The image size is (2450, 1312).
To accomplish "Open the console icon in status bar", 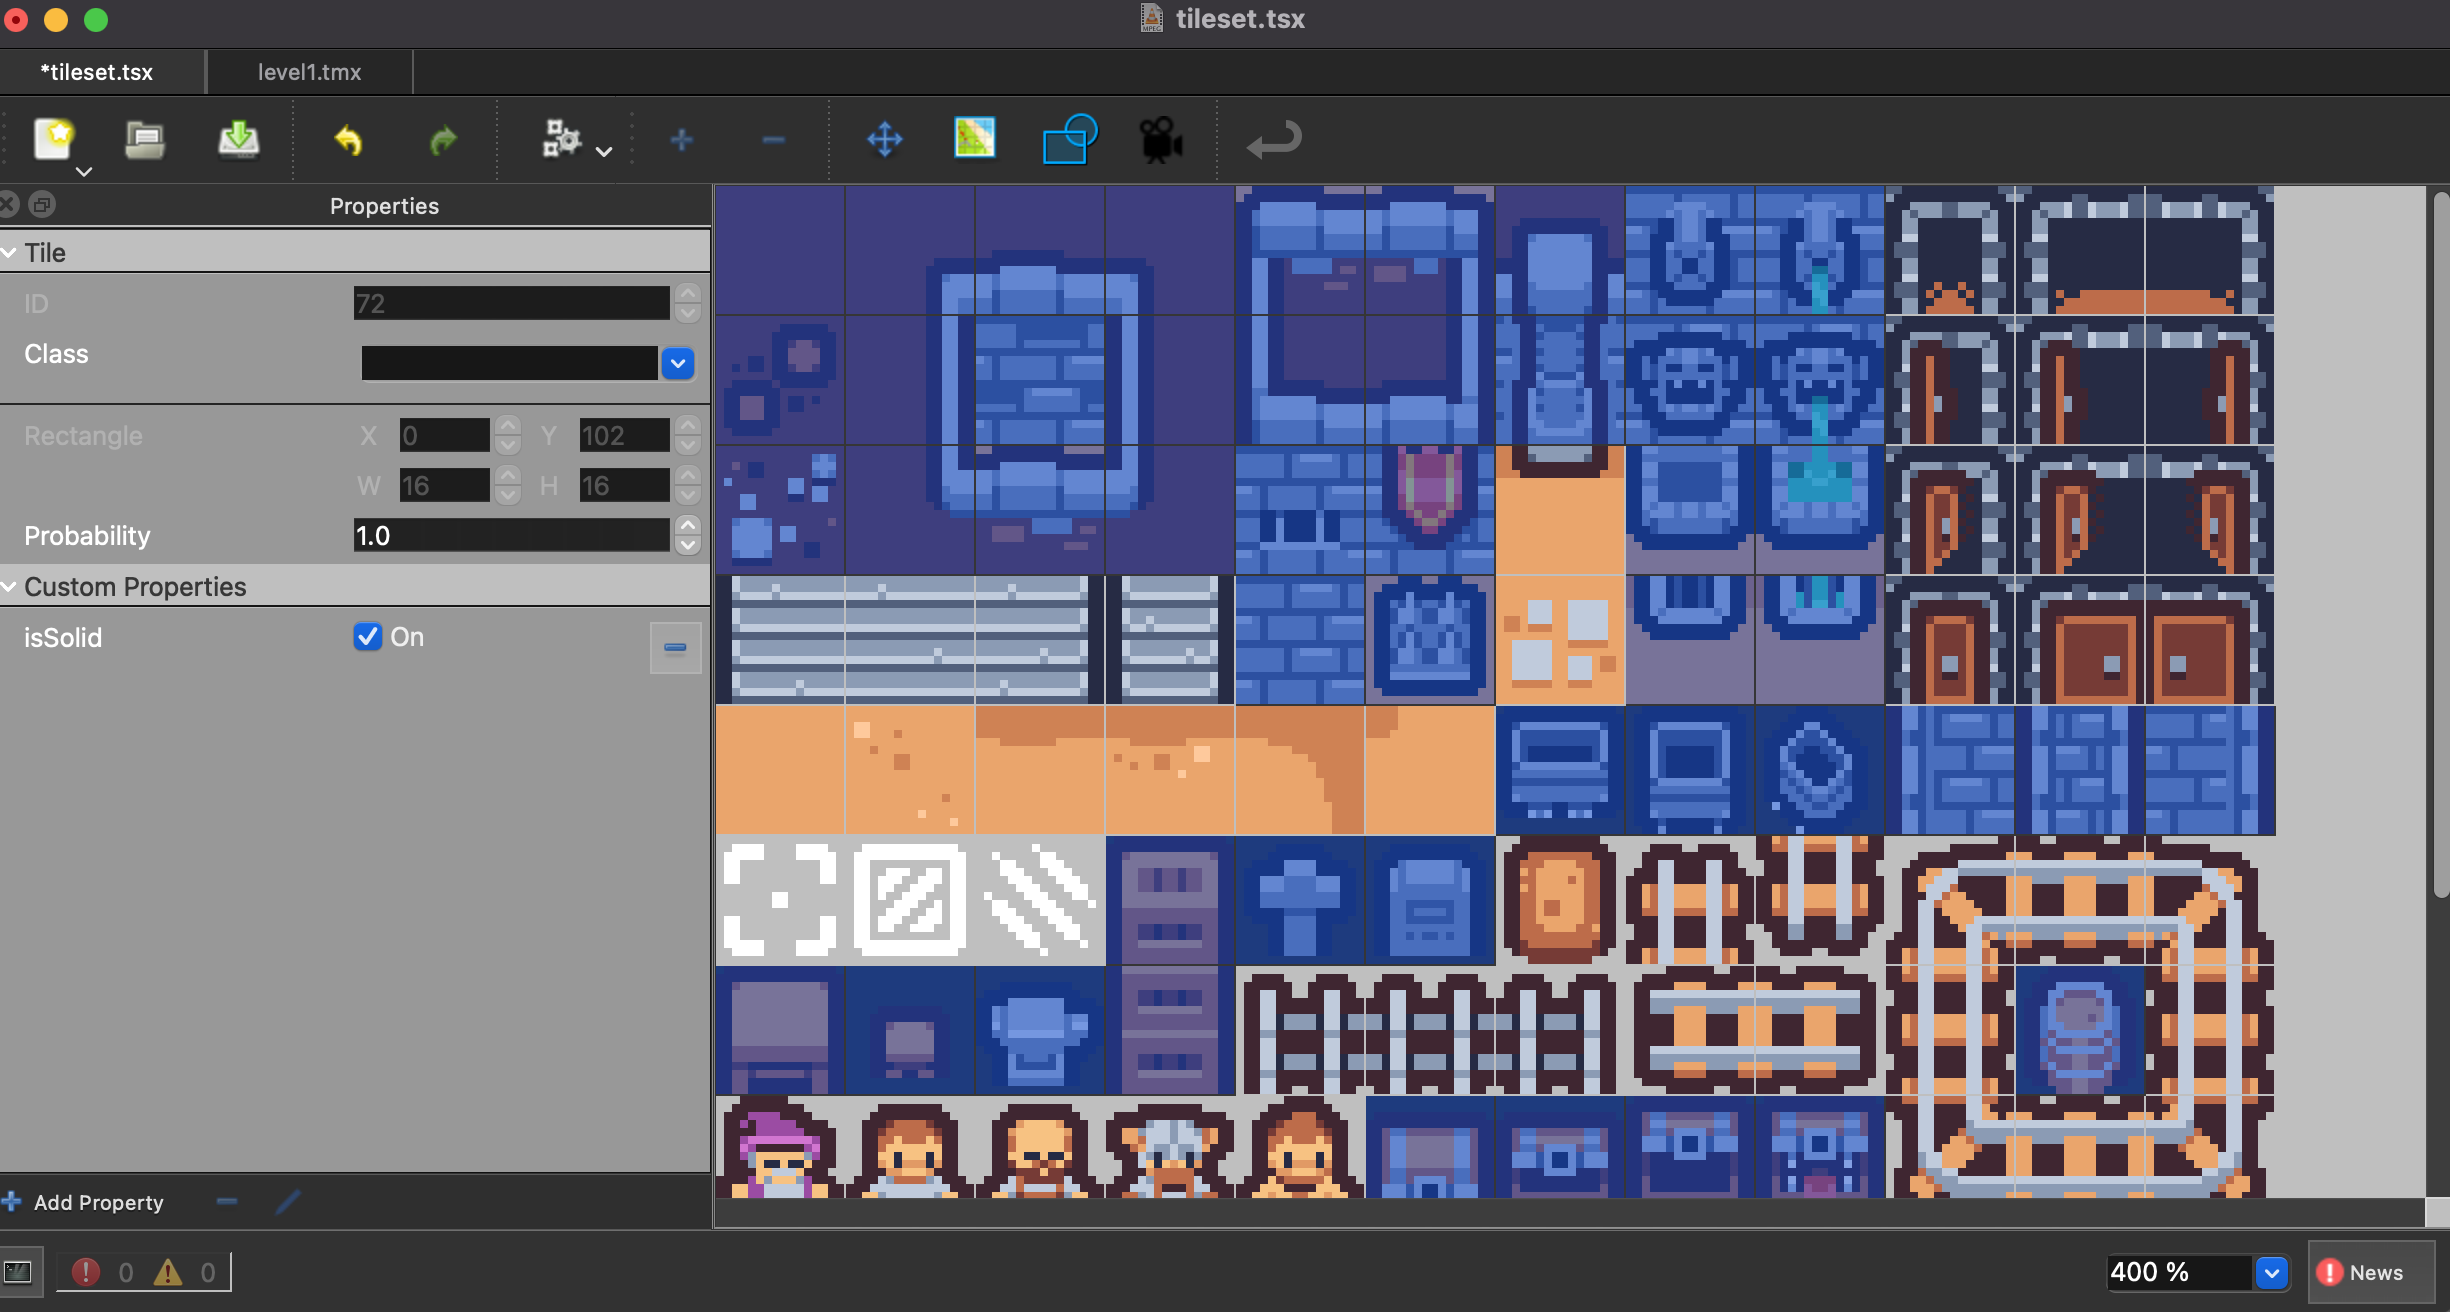I will [x=19, y=1272].
